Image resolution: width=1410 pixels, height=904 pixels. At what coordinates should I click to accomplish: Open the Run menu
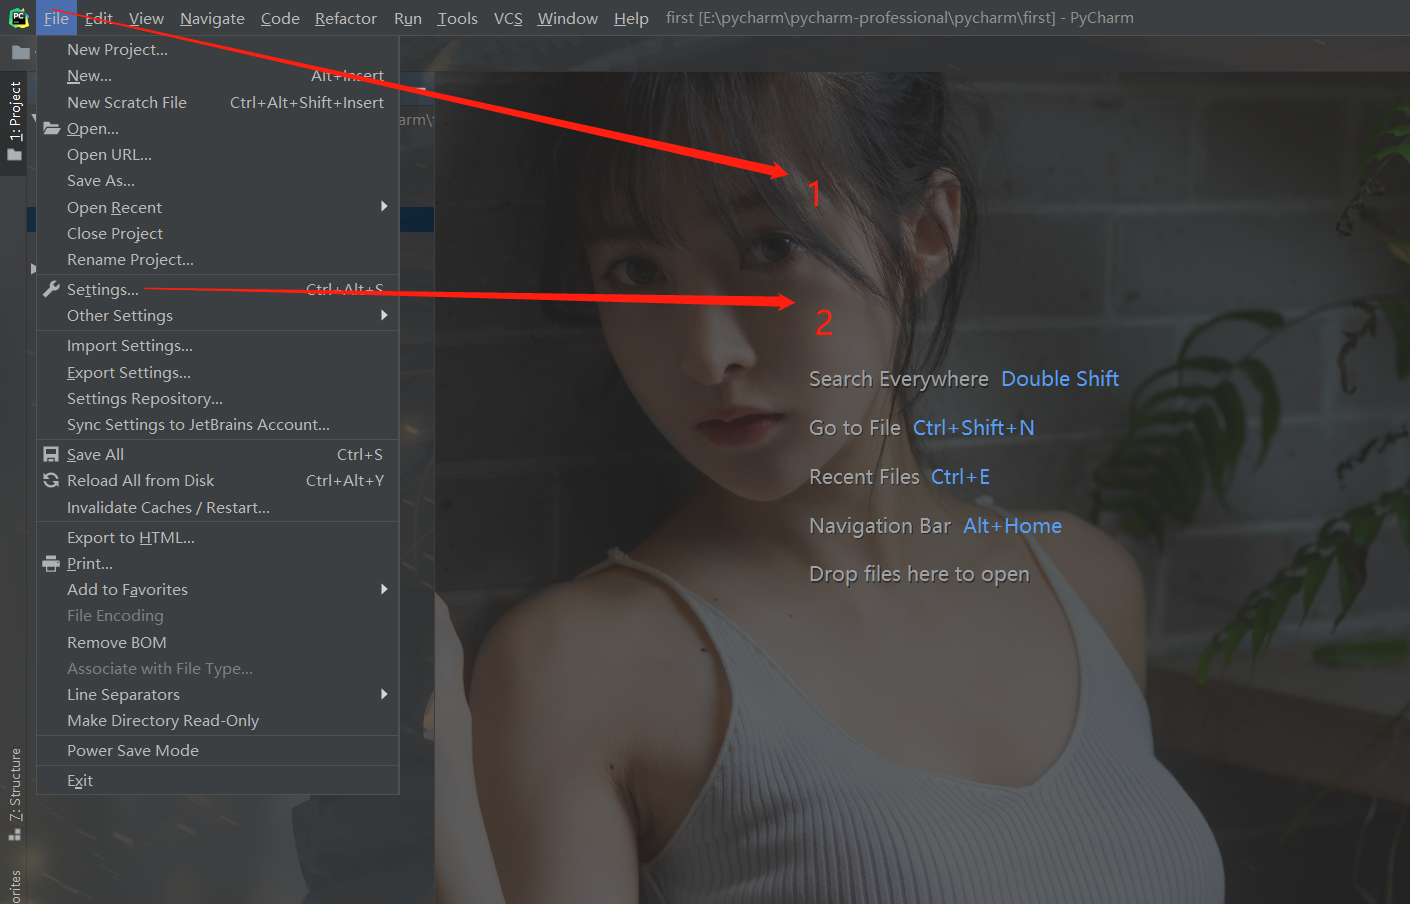tap(408, 18)
